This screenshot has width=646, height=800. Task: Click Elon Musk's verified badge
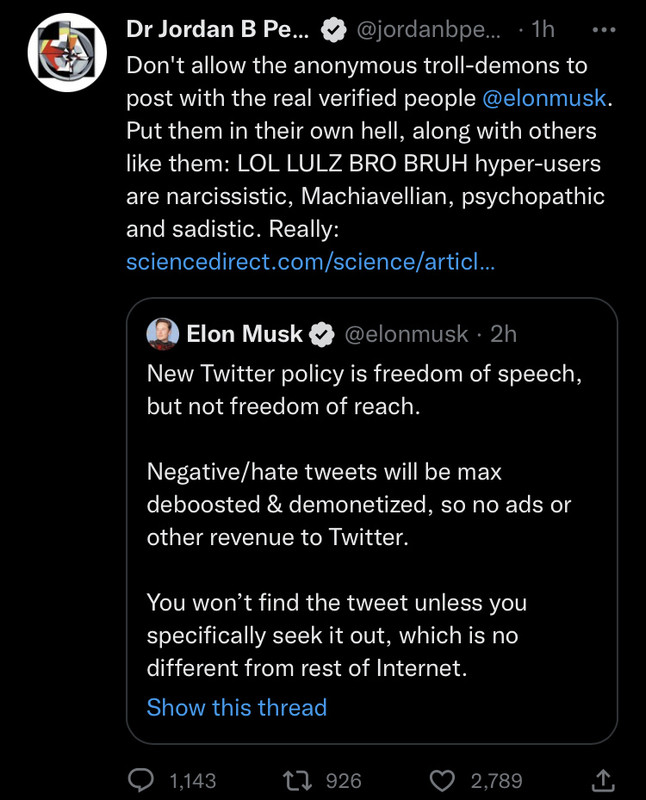click(321, 334)
